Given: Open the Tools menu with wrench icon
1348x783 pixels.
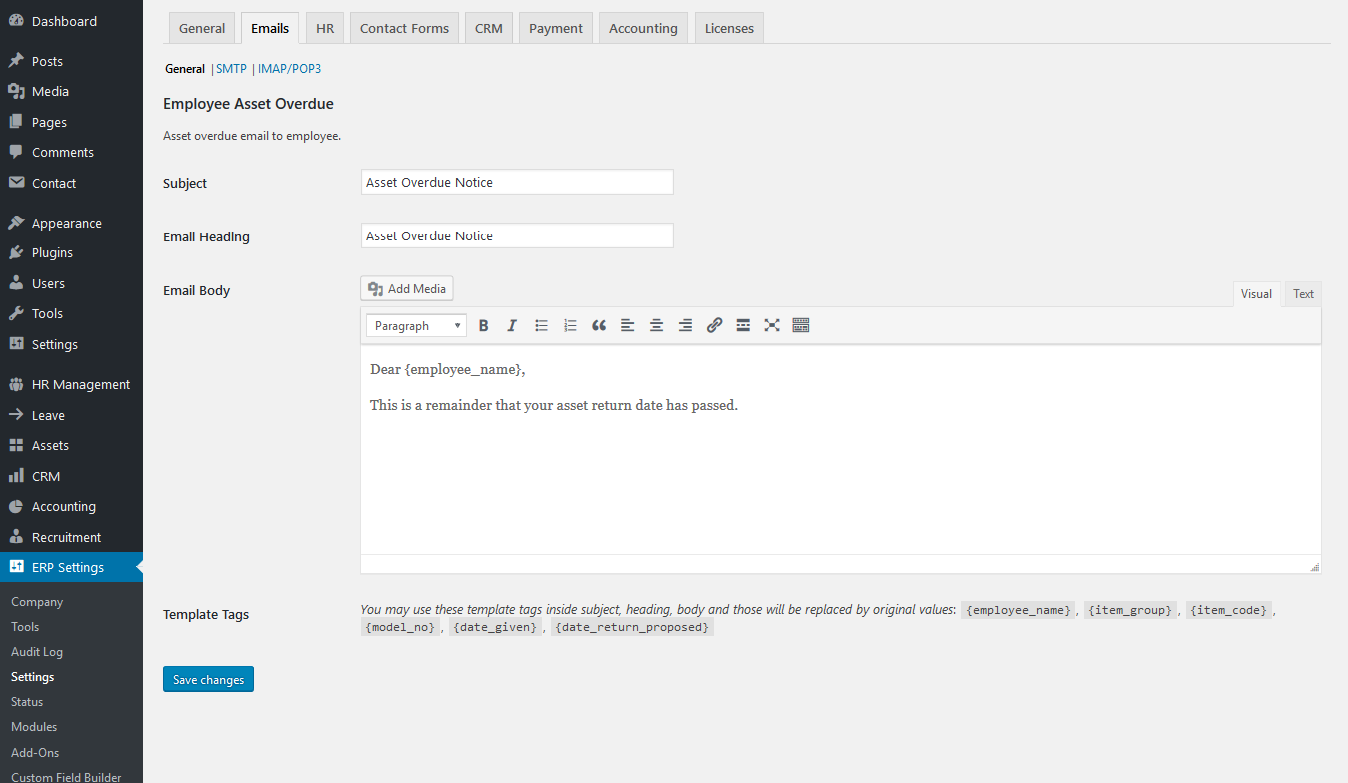Looking at the screenshot, I should [71, 313].
